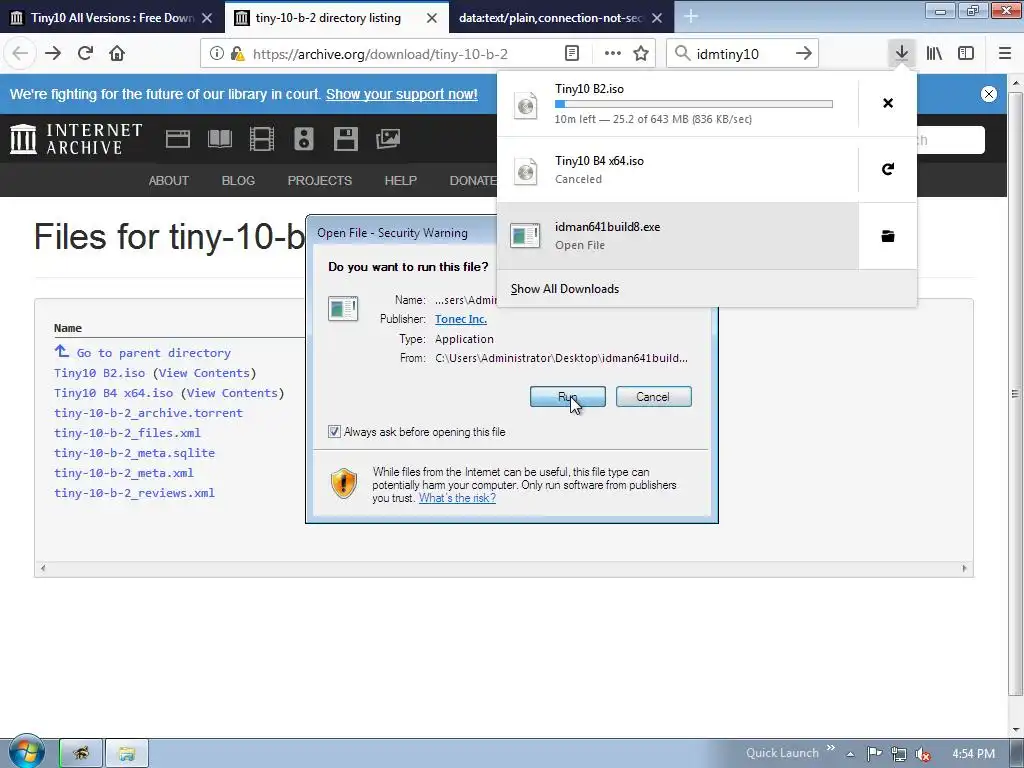The height and width of the screenshot is (768, 1024).
Task: Open the Images icon
Action: click(x=388, y=138)
